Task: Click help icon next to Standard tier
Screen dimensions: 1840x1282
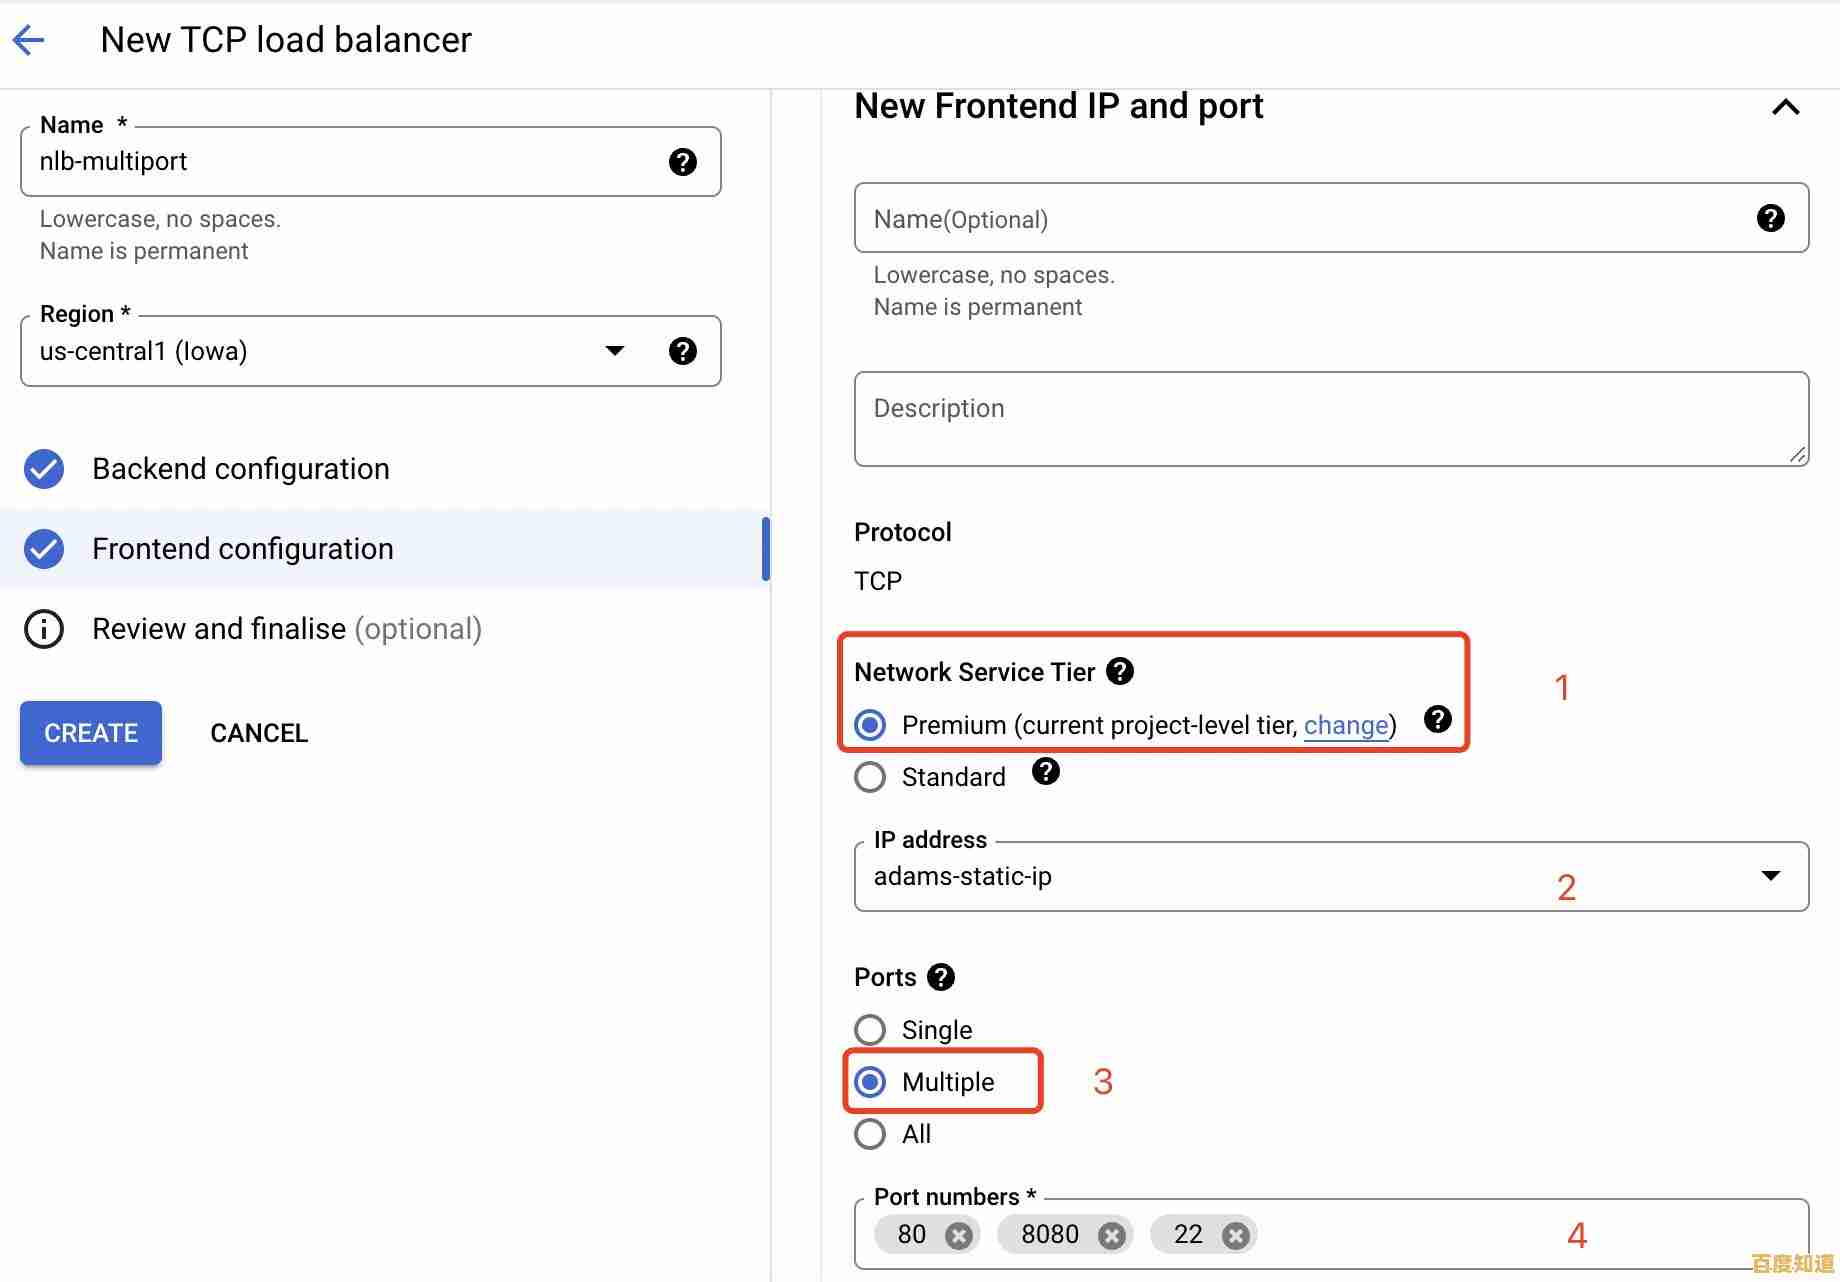Action: 1045,771
